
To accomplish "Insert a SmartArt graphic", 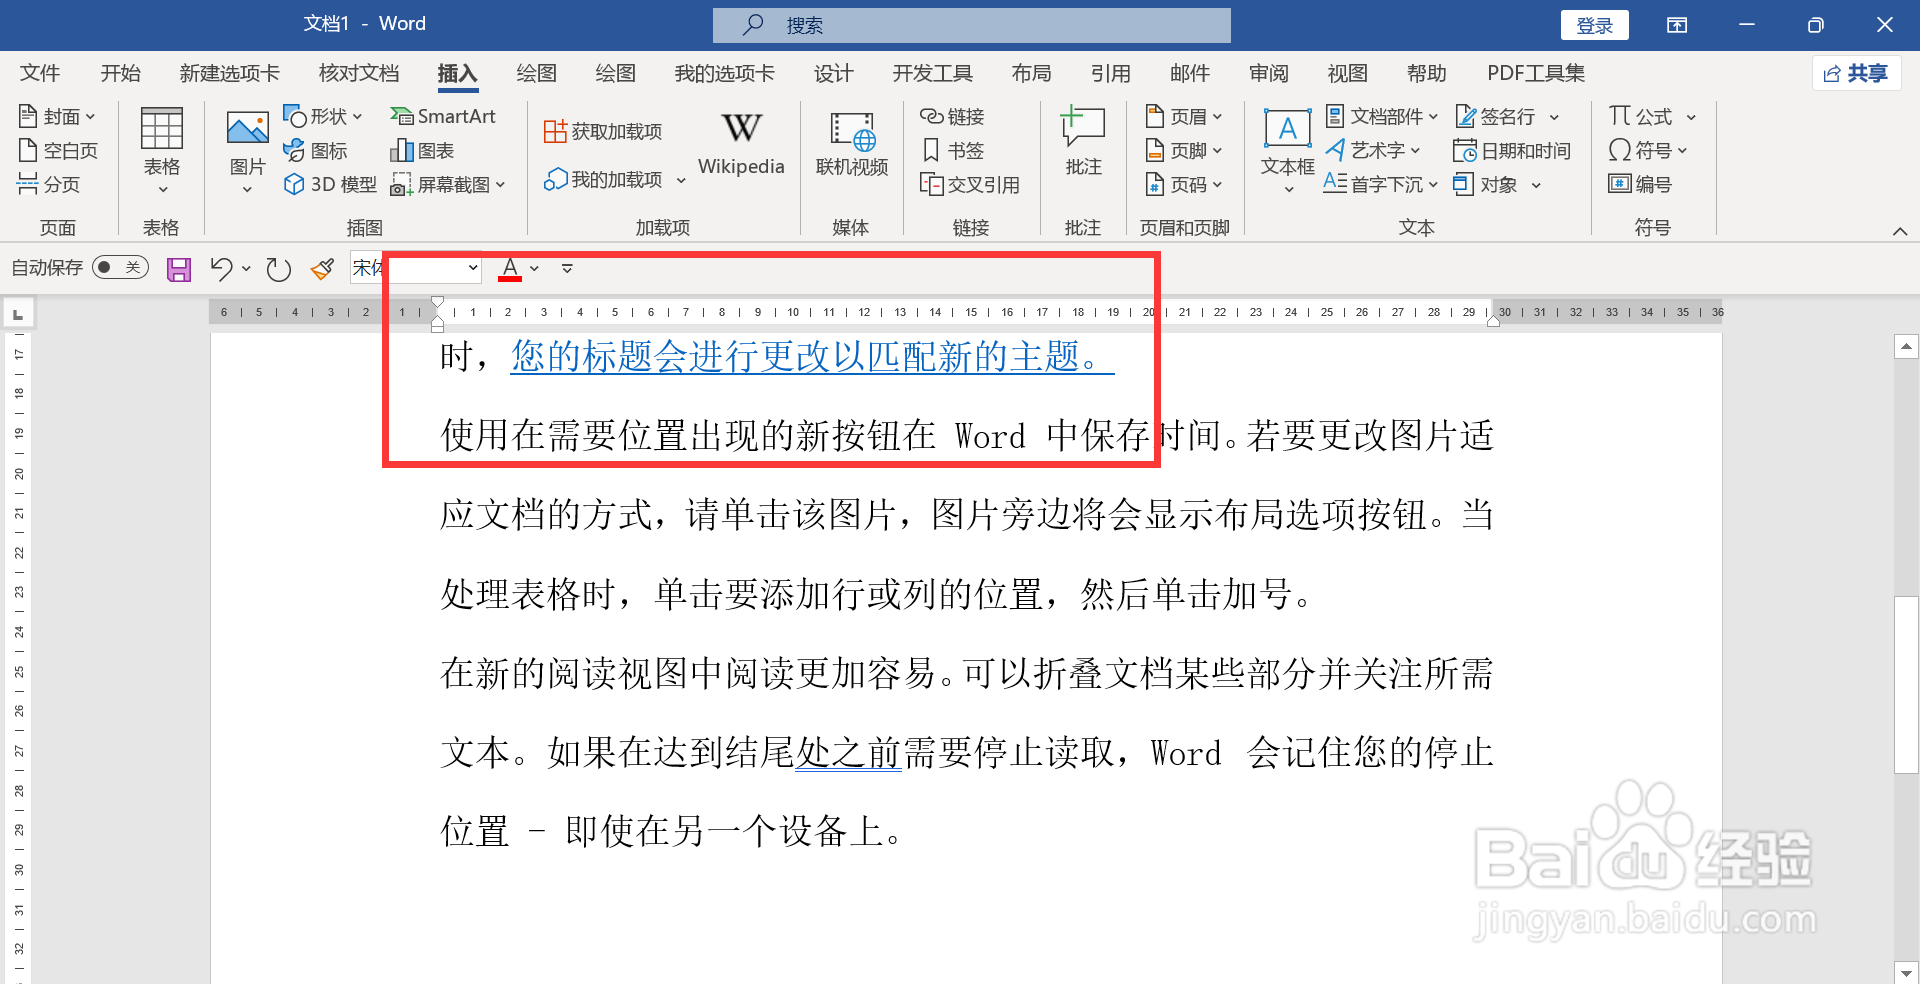I will [443, 117].
